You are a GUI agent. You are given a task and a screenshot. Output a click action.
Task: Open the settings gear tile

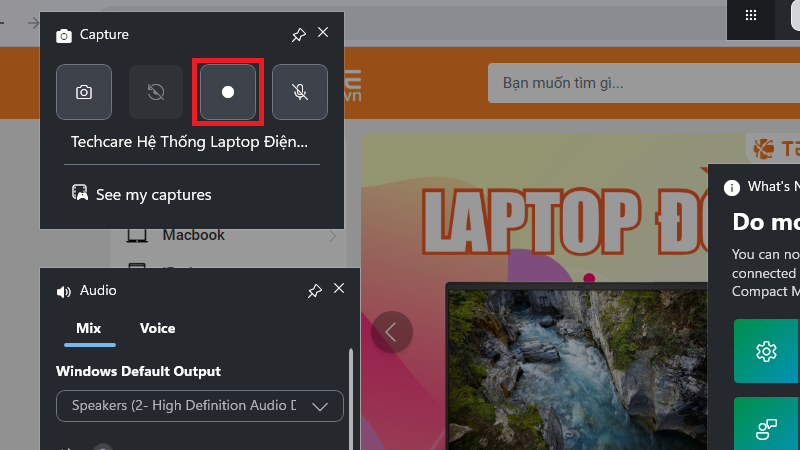point(767,351)
